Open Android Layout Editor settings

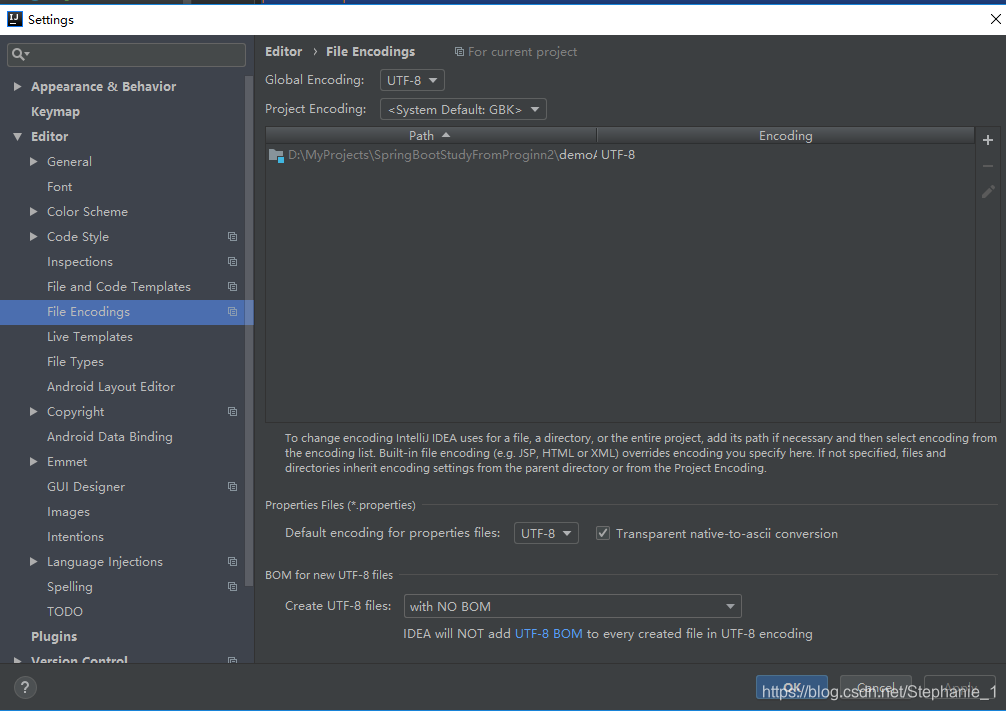pyautogui.click(x=111, y=387)
